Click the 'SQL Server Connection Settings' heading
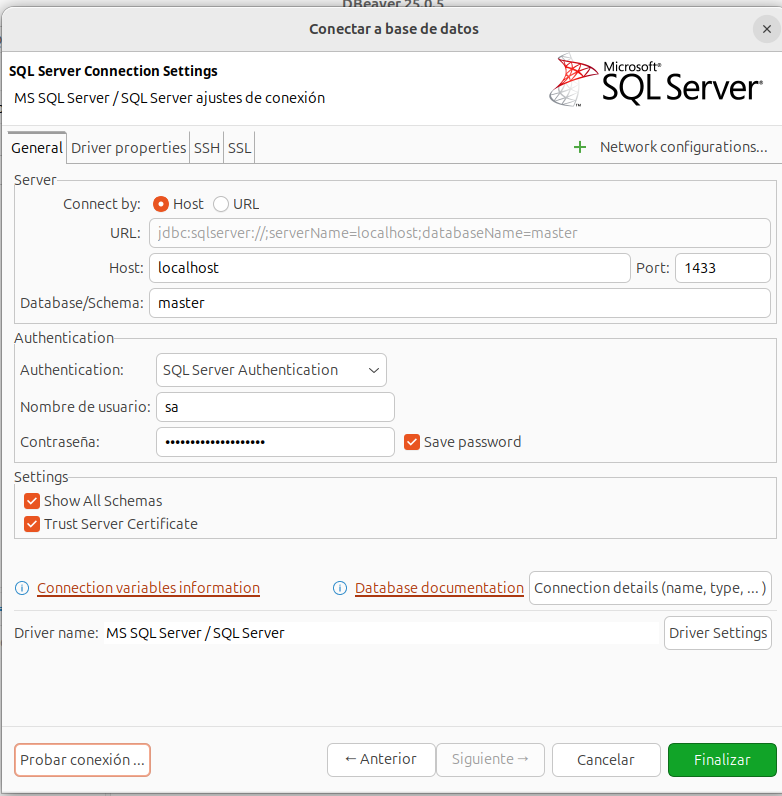Viewport: 782px width, 796px height. tap(113, 71)
